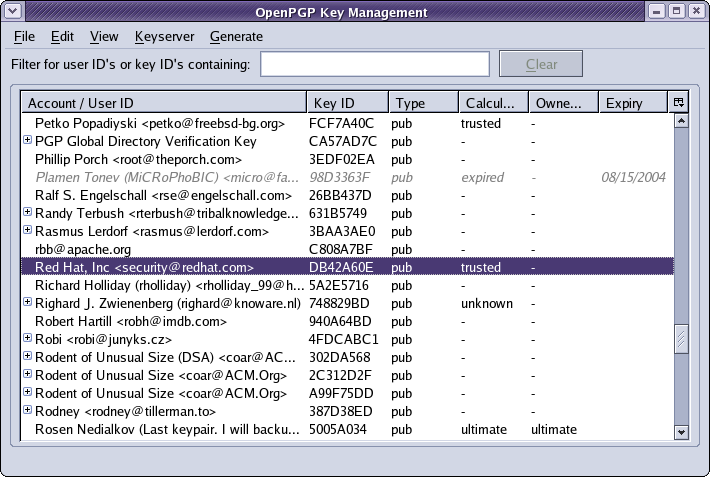
Task: Click 'trusted' on Petko Popadiyski row
Action: tap(481, 123)
